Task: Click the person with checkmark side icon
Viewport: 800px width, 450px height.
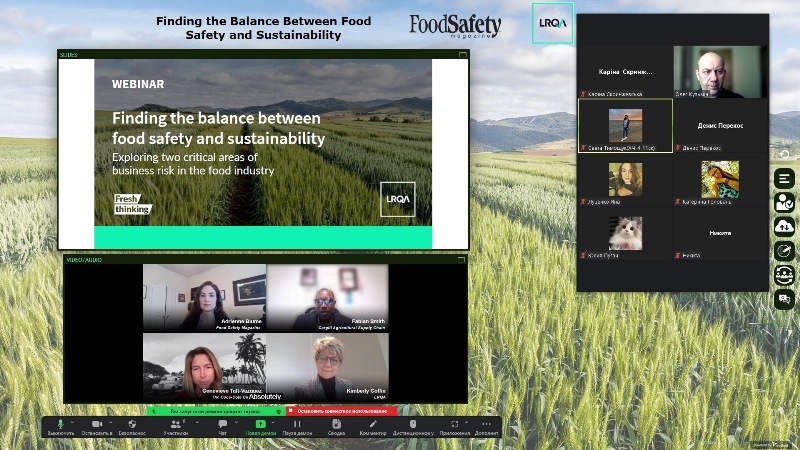Action: click(x=784, y=203)
